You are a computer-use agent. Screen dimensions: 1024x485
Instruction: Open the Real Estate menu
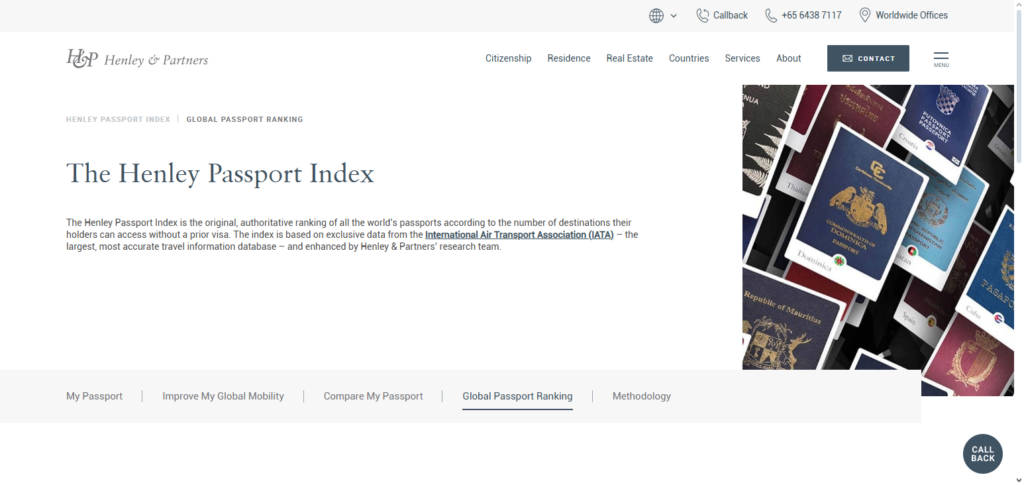[630, 58]
